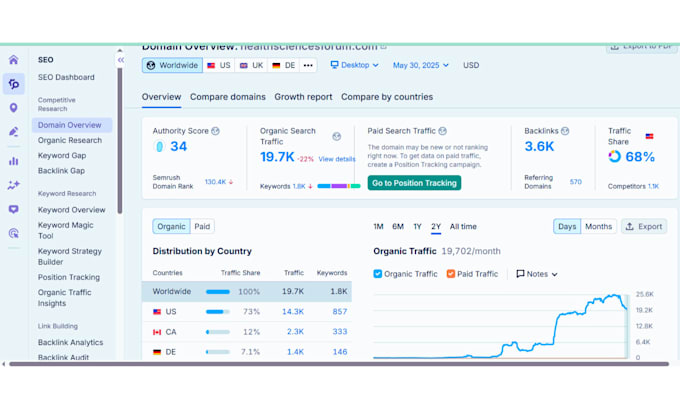Open Backlink Gap in sidebar
Screen dimensions: 680x409
61,170
